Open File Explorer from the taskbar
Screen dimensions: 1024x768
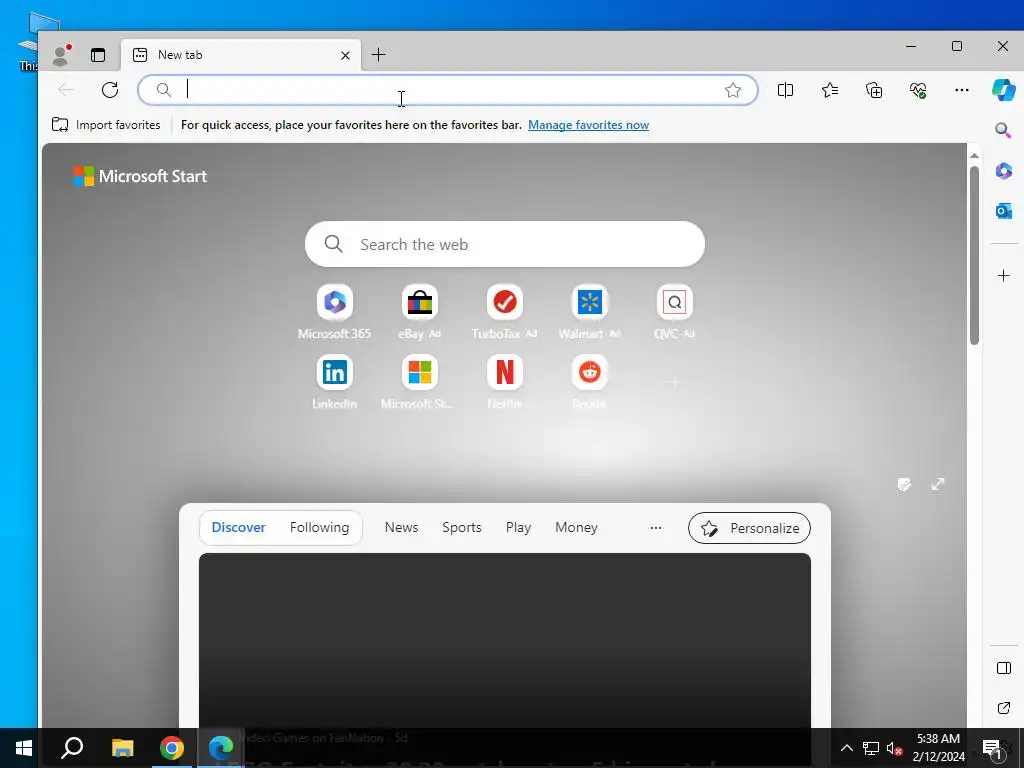tap(122, 748)
